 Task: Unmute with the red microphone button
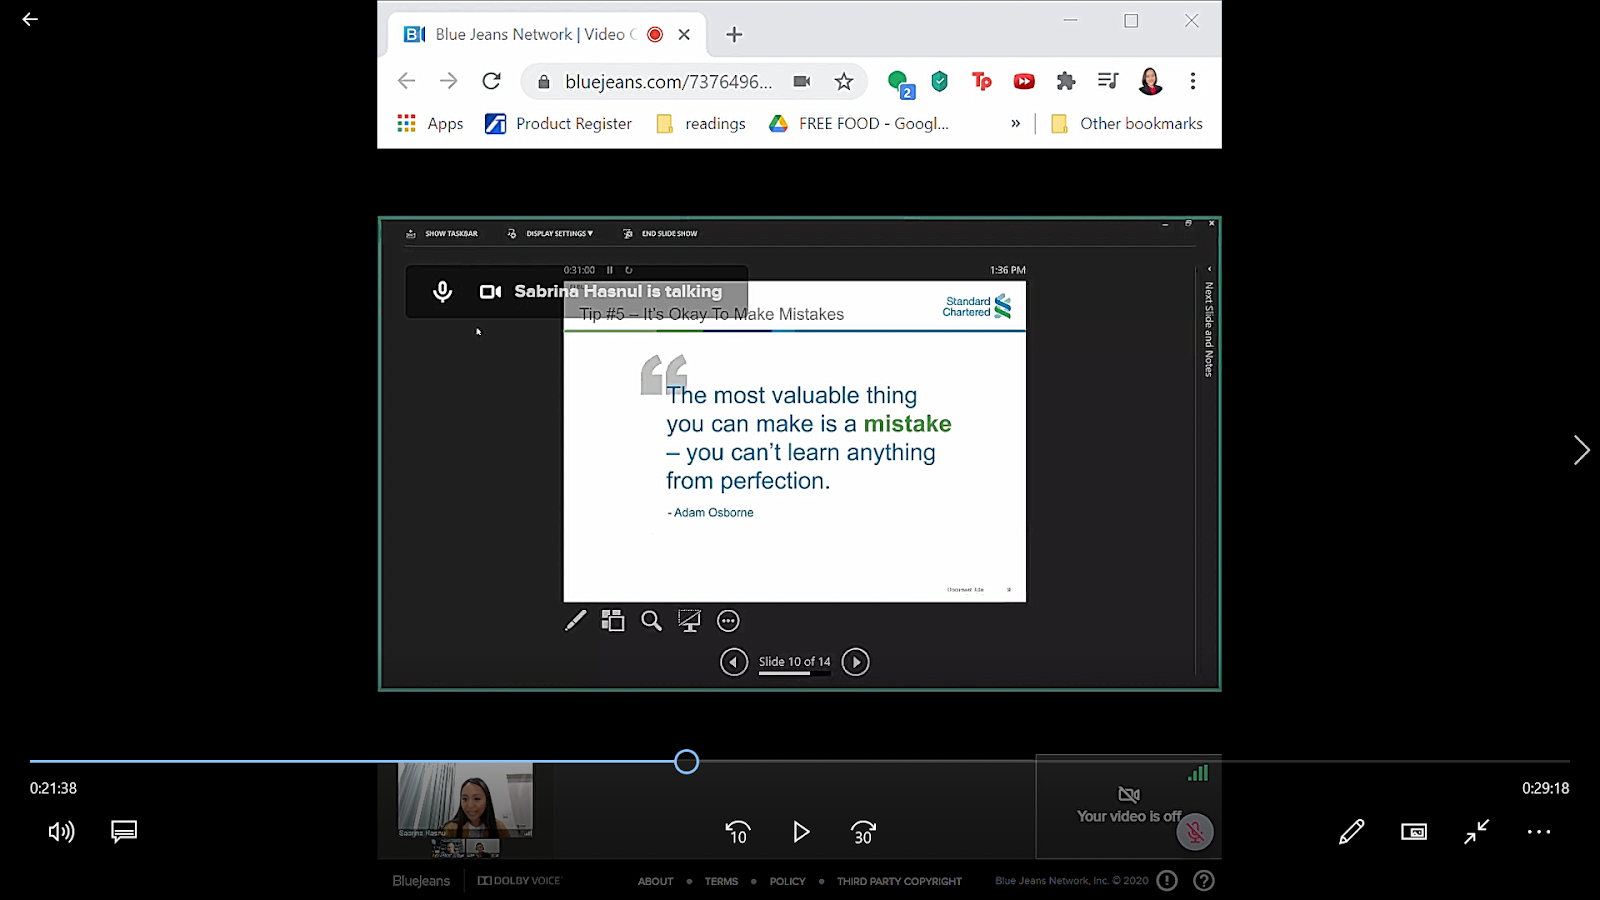click(x=1194, y=832)
